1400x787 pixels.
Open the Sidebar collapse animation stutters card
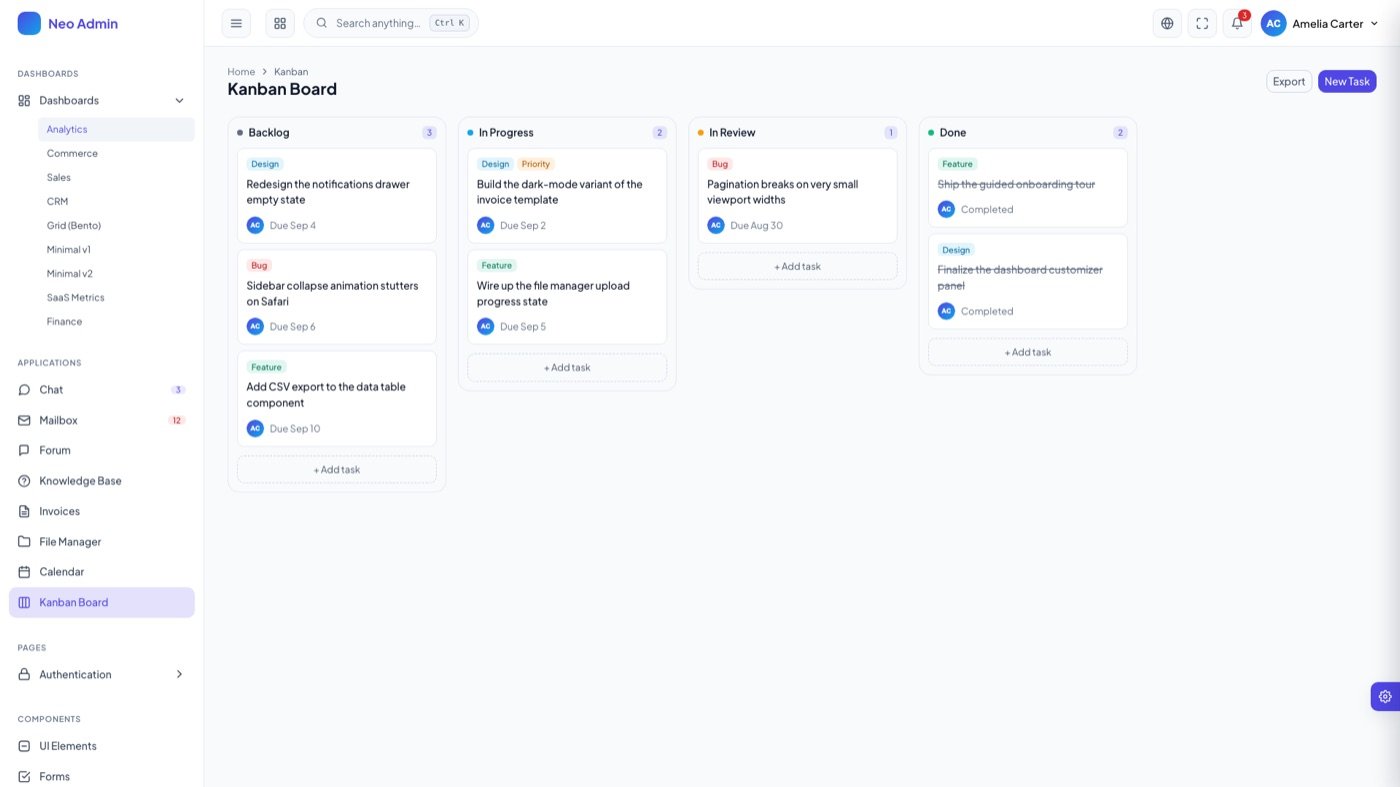(x=337, y=297)
